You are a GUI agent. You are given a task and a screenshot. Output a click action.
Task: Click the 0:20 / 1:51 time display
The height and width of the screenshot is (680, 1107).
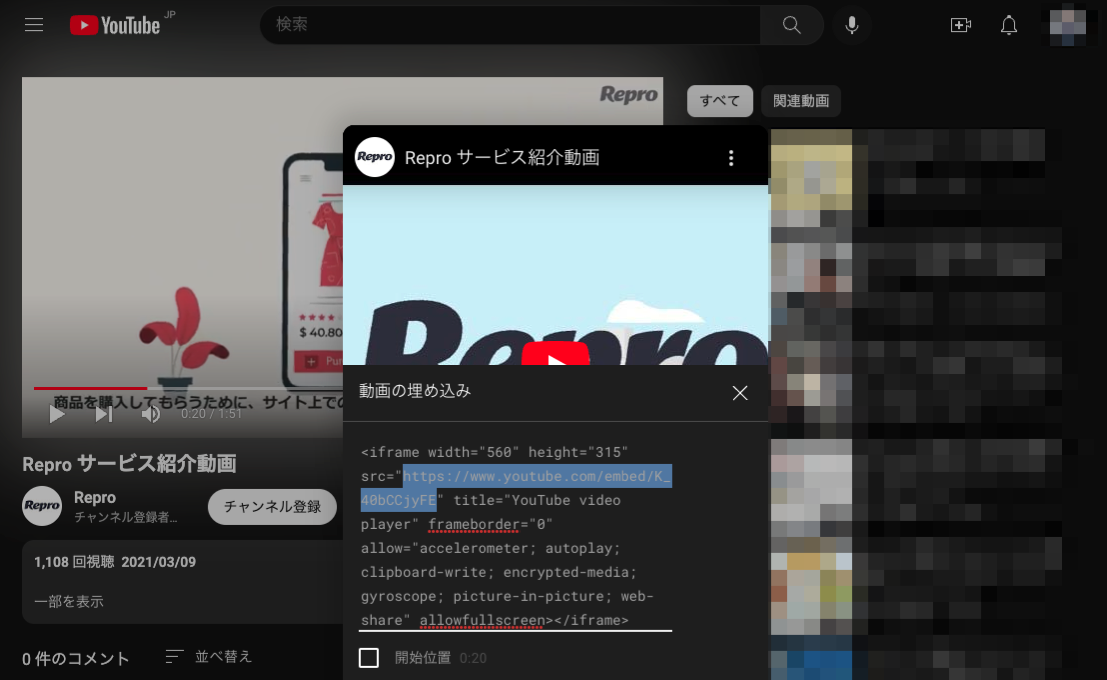click(x=211, y=414)
